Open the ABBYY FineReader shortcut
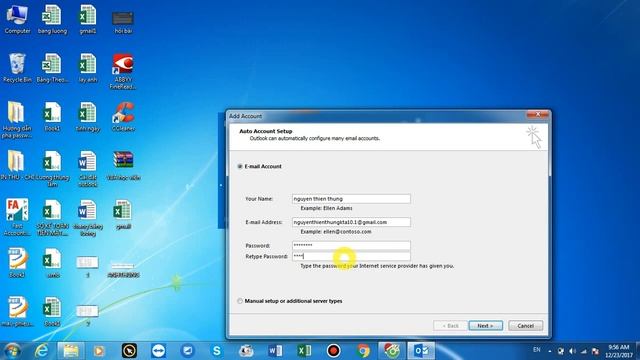The height and width of the screenshot is (360, 640). pyautogui.click(x=123, y=71)
